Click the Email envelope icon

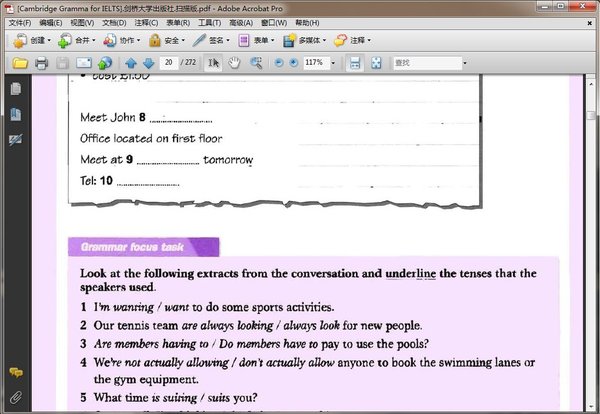(x=84, y=63)
